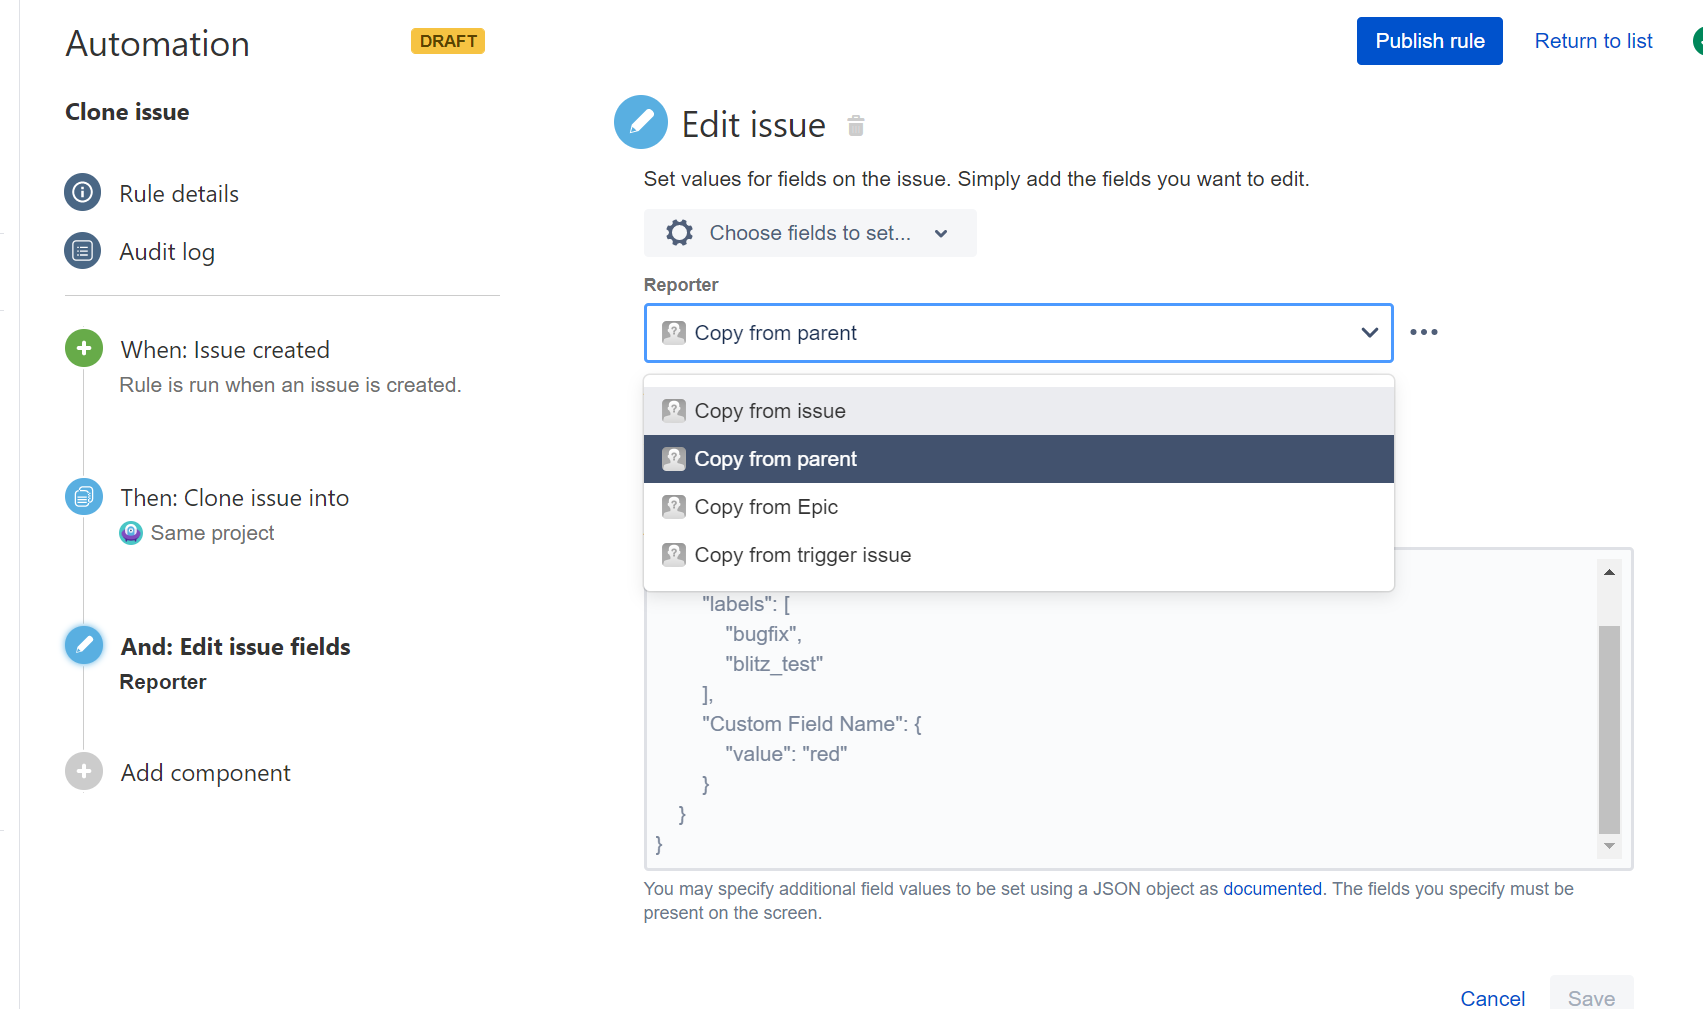Click Cancel at the bottom
The width and height of the screenshot is (1703, 1009).
click(x=1492, y=998)
